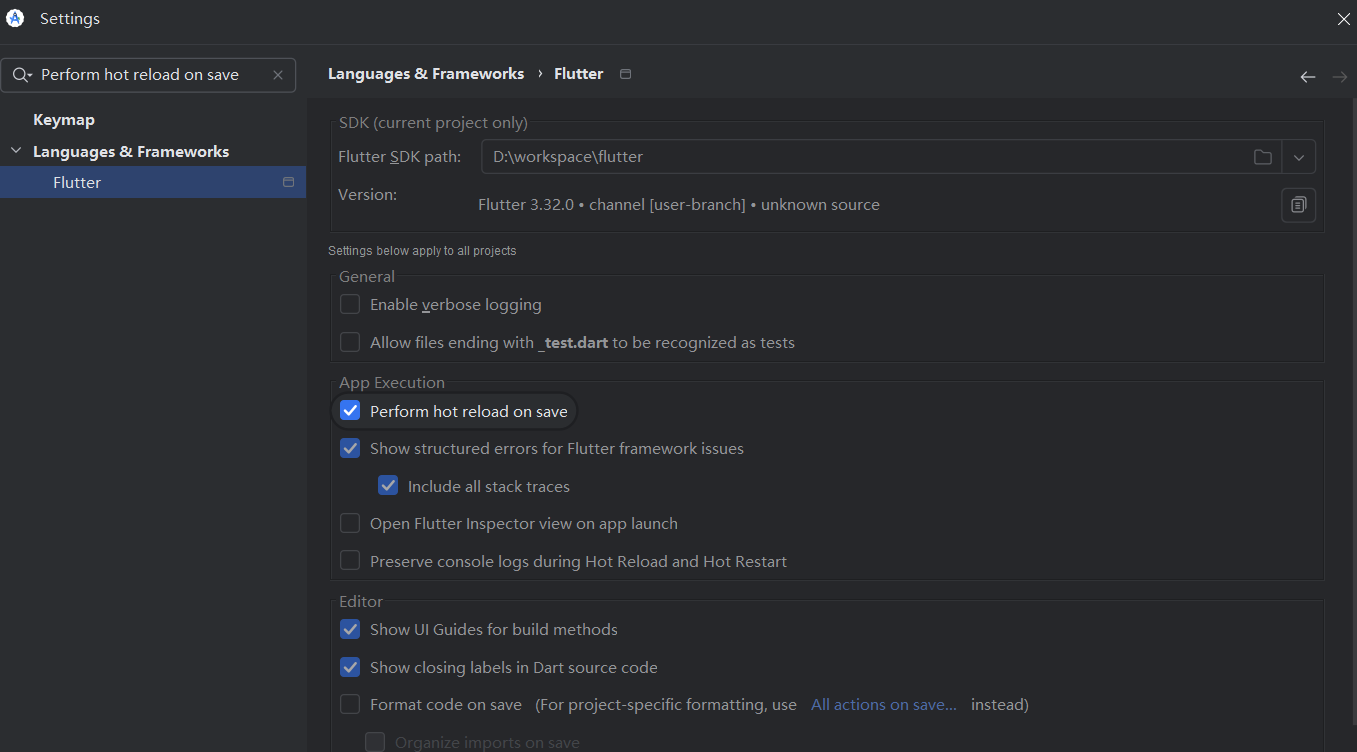Click the Editor section heading
The width and height of the screenshot is (1357, 752).
361,601
